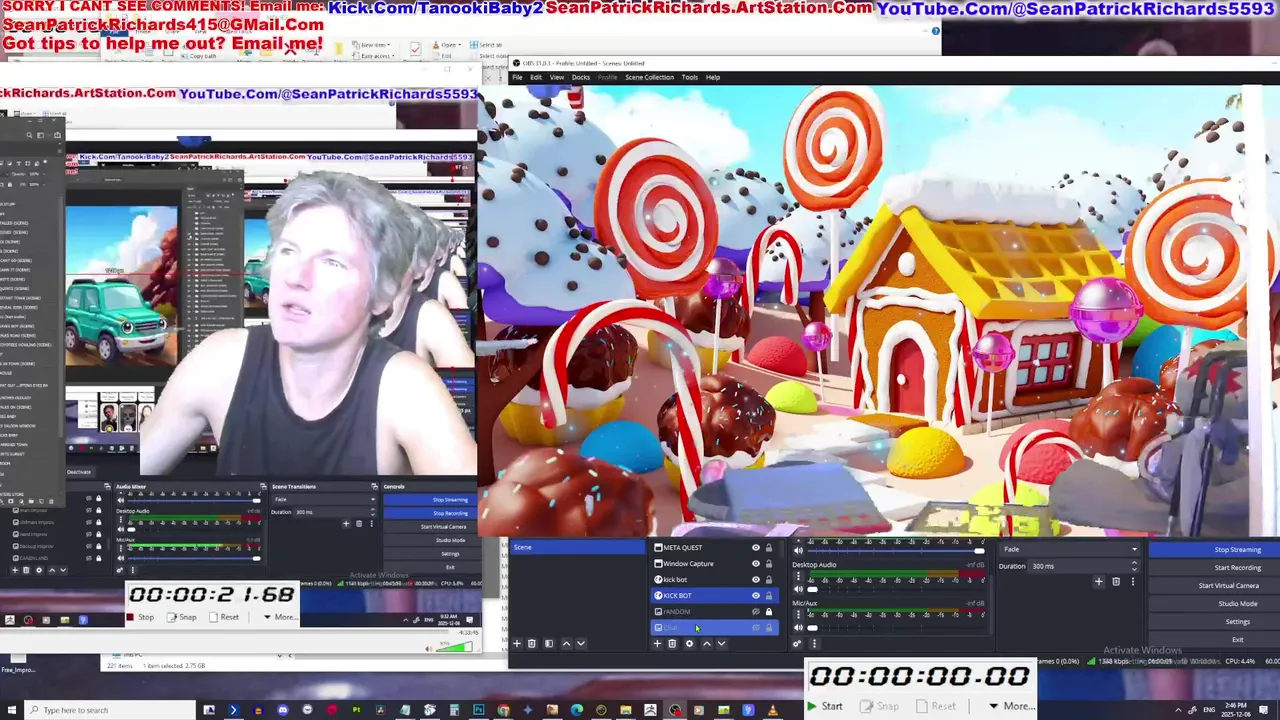Toggle visibility of lowercase kick bot source
Viewport: 1280px width, 720px height.
coord(756,580)
